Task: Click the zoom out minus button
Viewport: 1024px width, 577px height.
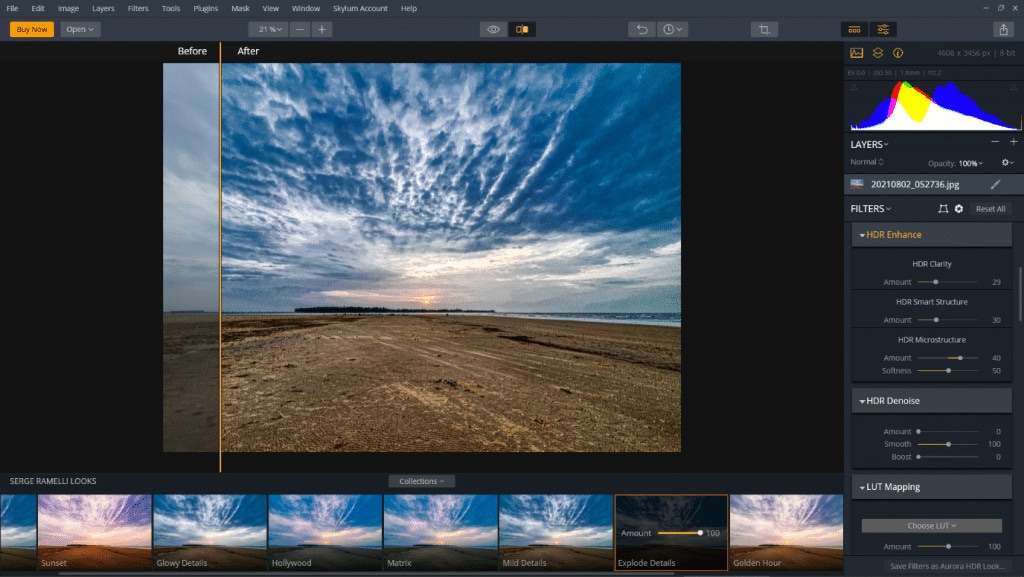Action: click(300, 29)
